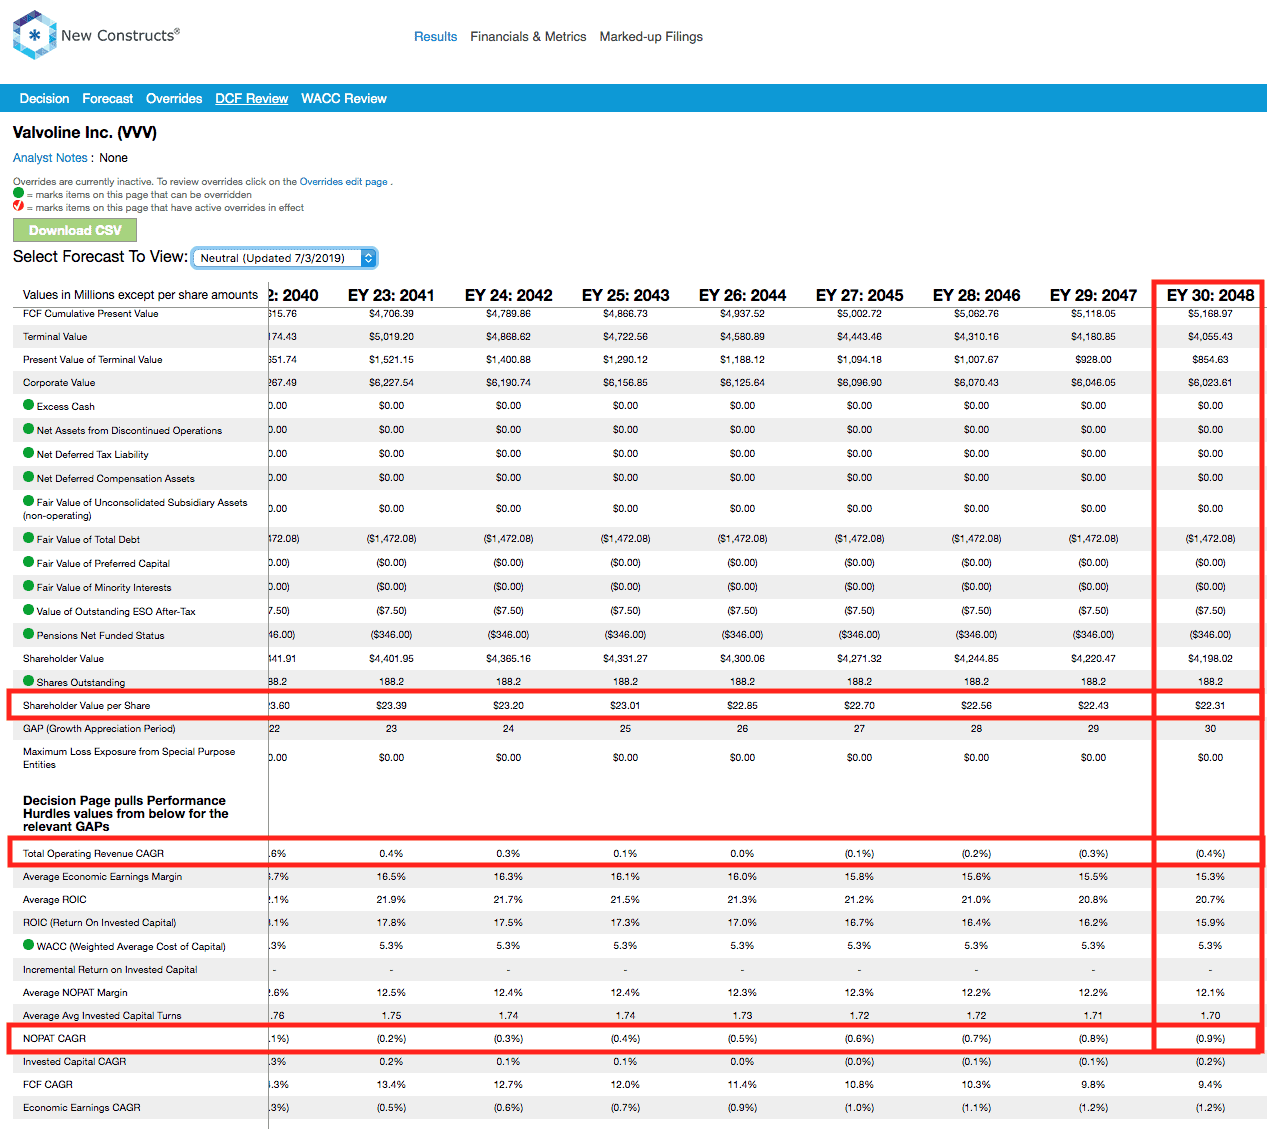Screen dimensions: 1267x1129
Task: Open the Select Forecast To View dropdown
Action: point(284,258)
